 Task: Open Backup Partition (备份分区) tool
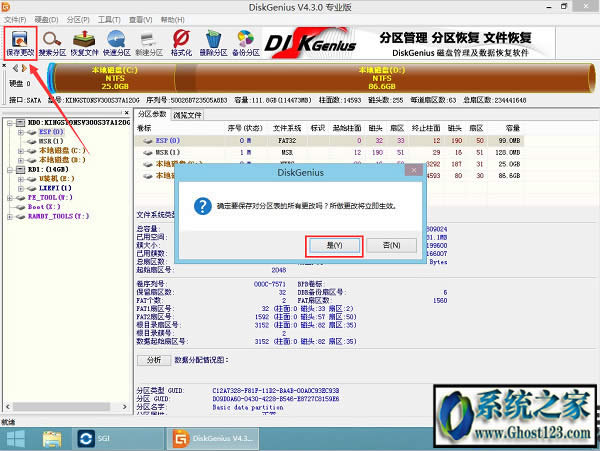click(243, 40)
